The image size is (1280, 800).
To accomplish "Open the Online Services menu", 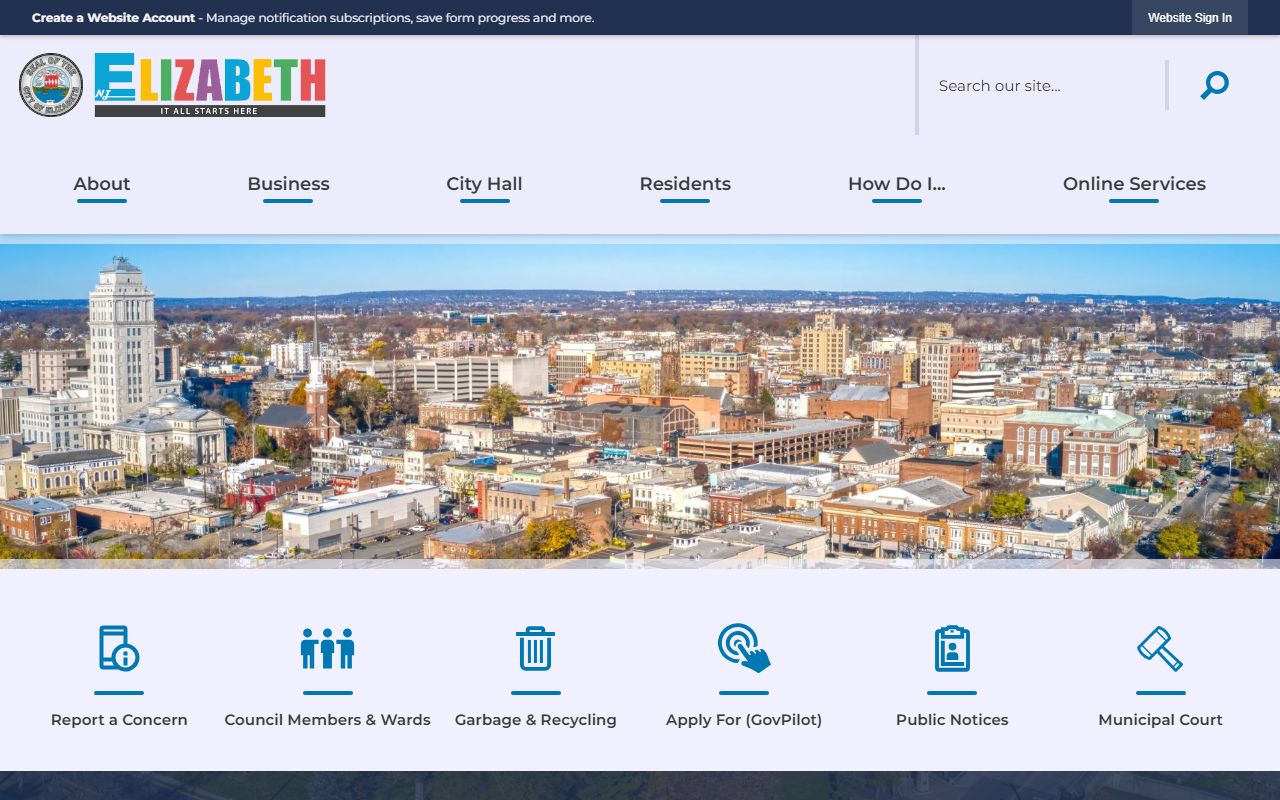I will 1134,184.
